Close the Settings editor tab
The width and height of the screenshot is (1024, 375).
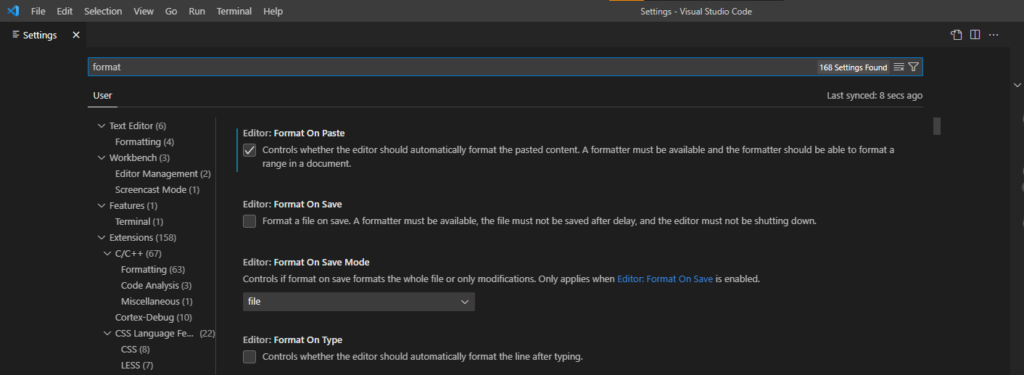pos(76,35)
